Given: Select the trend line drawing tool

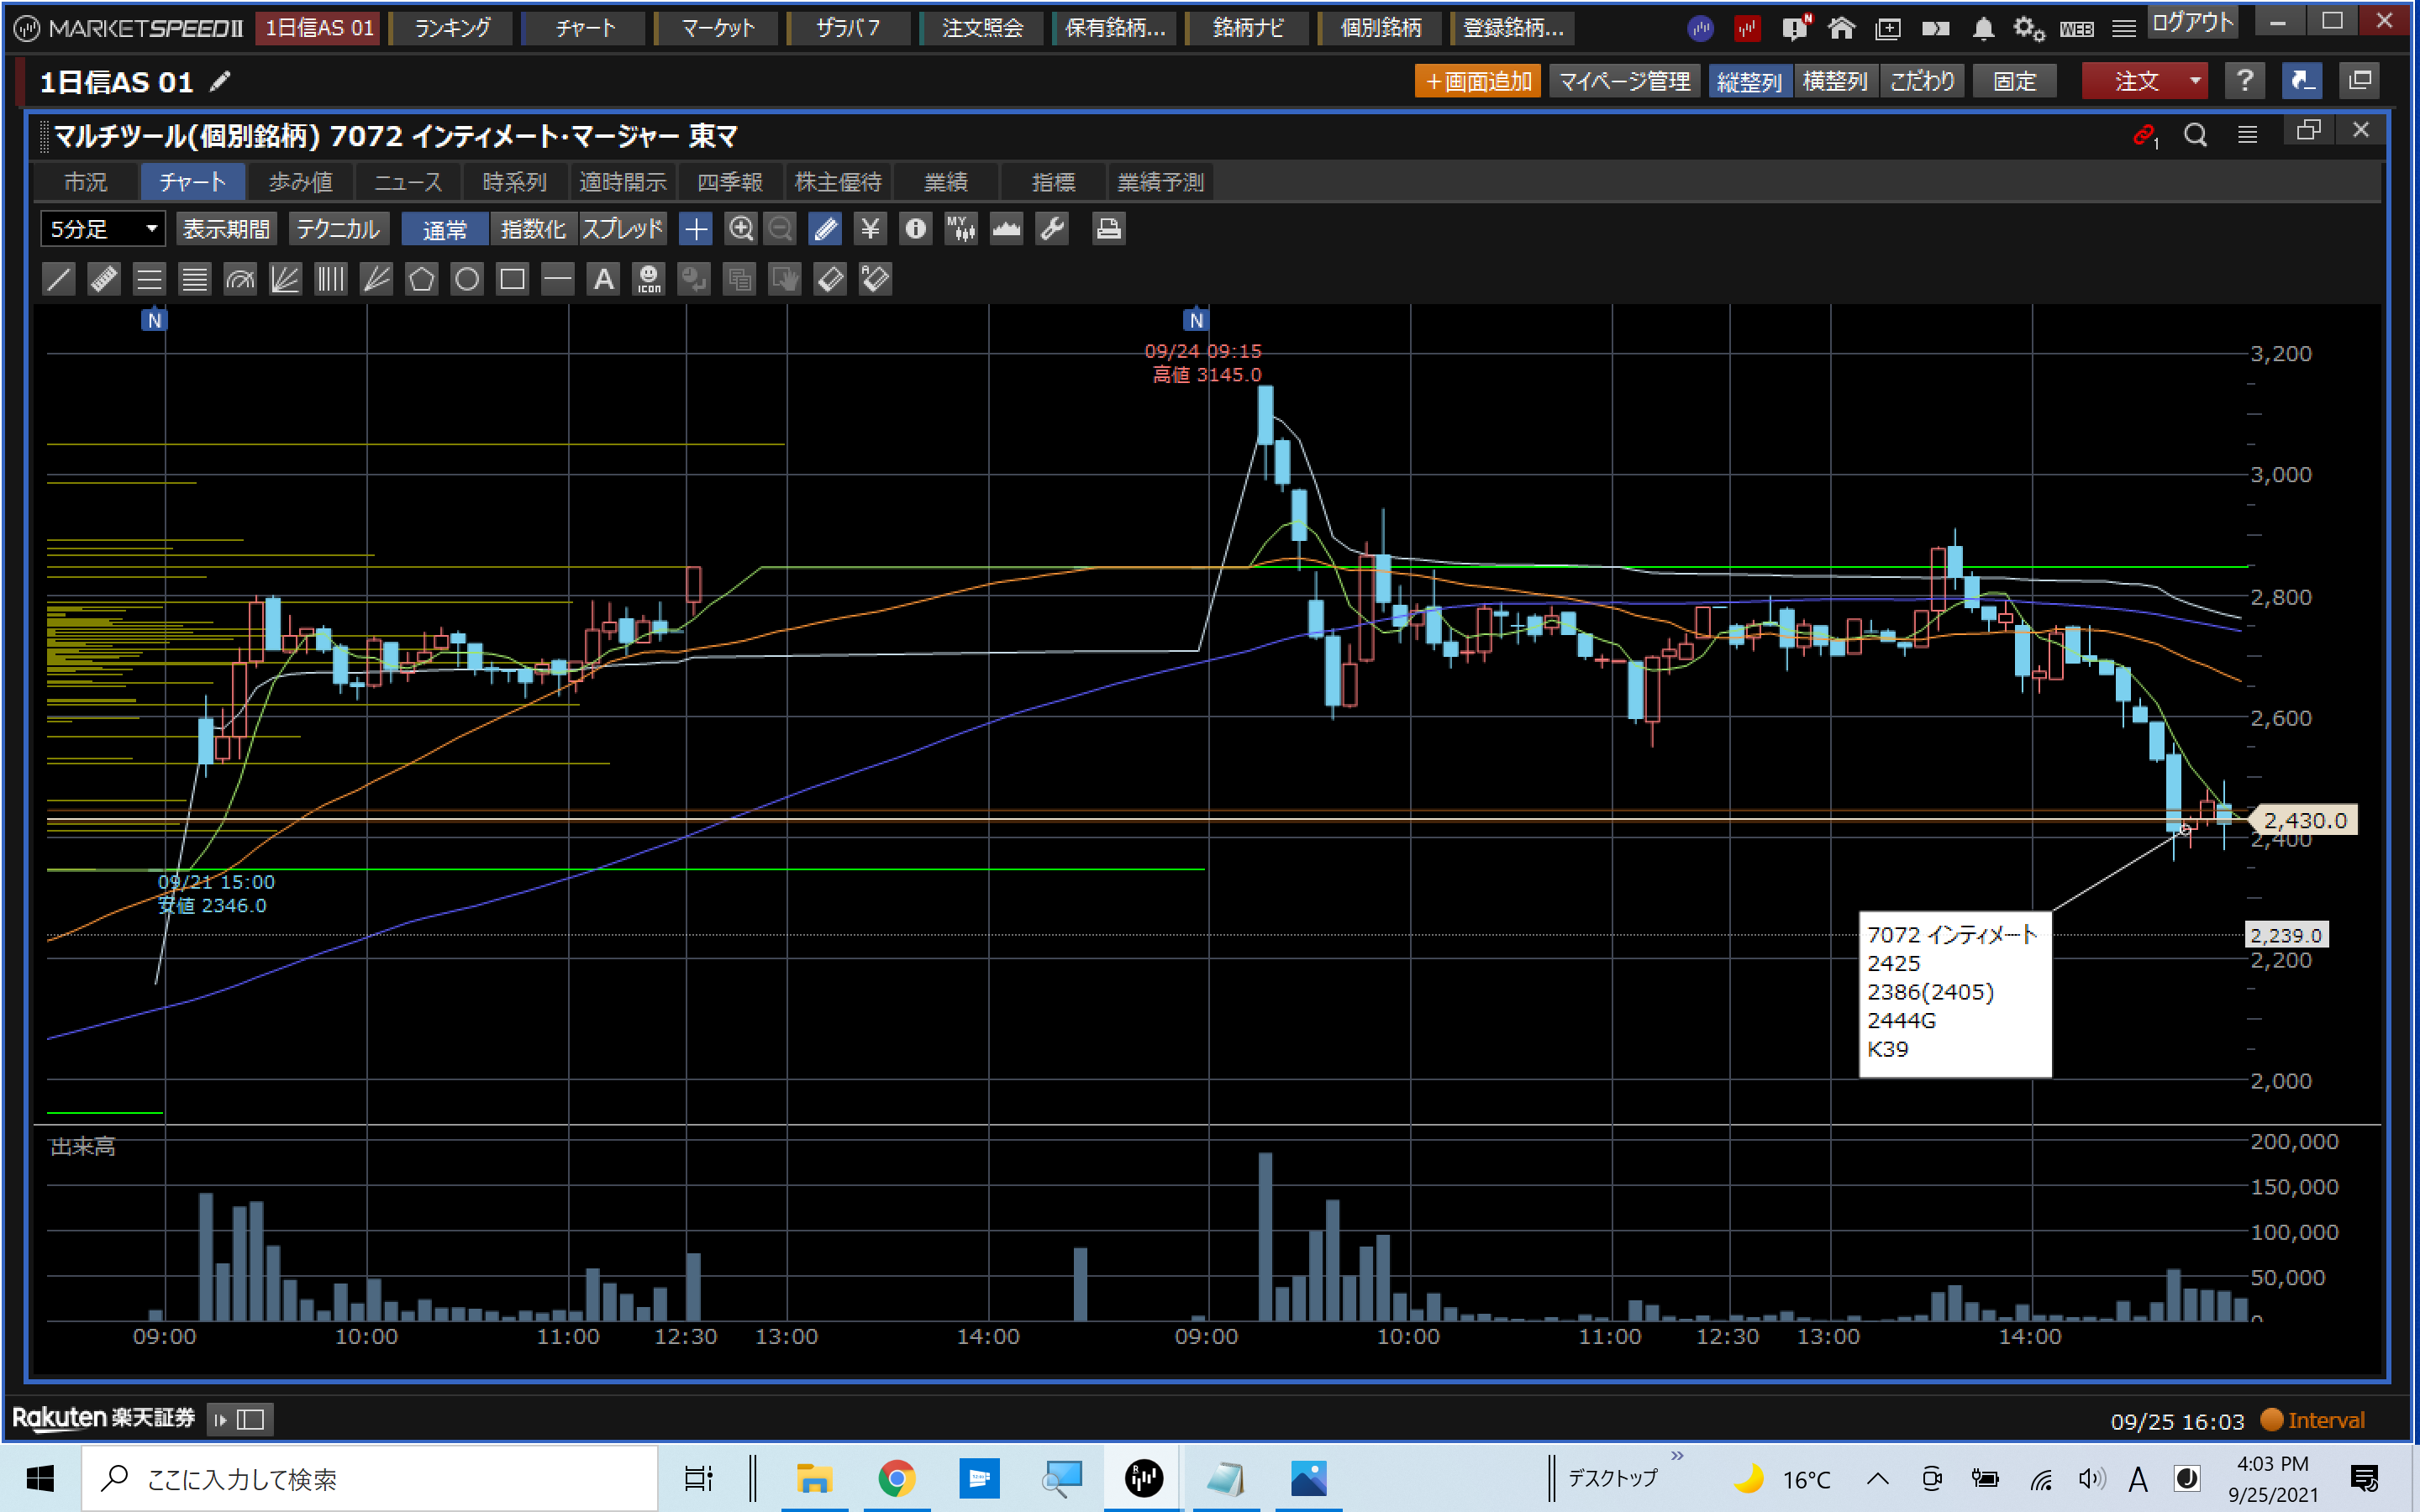Looking at the screenshot, I should coord(59,279).
